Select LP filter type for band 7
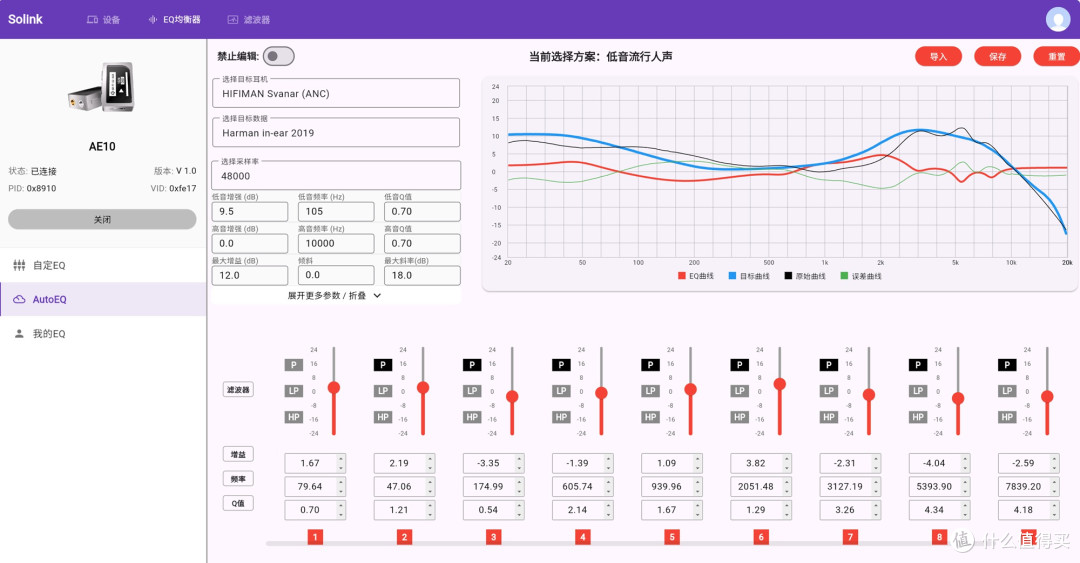Image resolution: width=1080 pixels, height=563 pixels. click(x=829, y=391)
